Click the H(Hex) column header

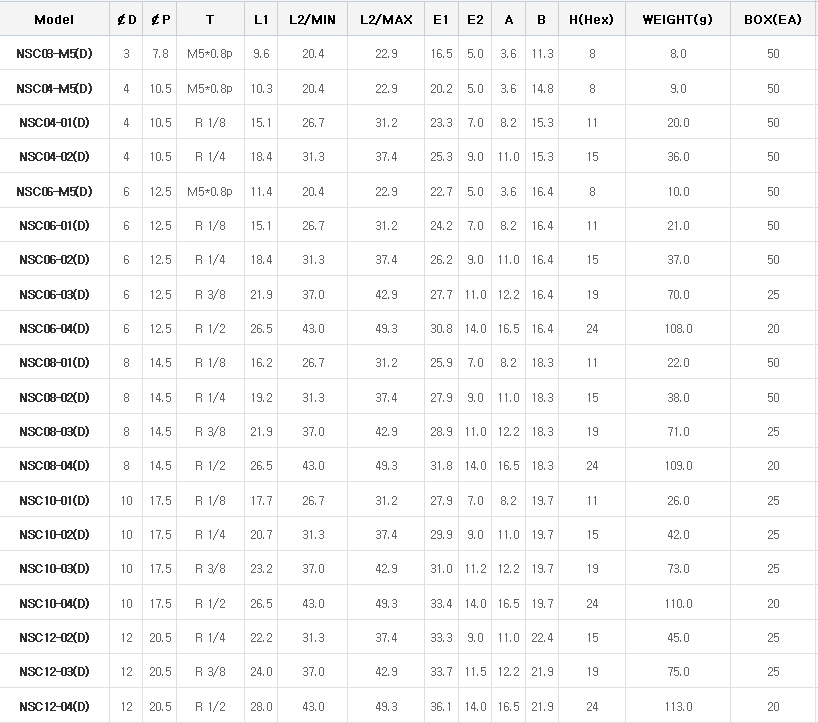click(591, 19)
